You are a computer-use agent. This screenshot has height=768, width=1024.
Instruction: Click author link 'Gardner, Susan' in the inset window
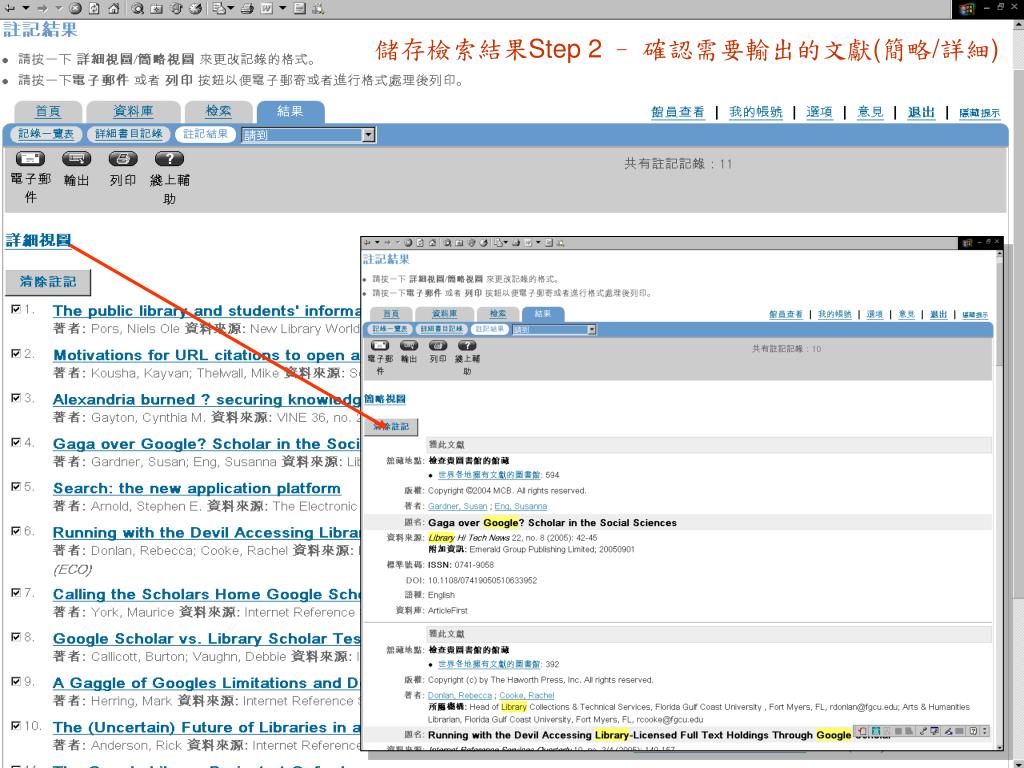tap(457, 506)
